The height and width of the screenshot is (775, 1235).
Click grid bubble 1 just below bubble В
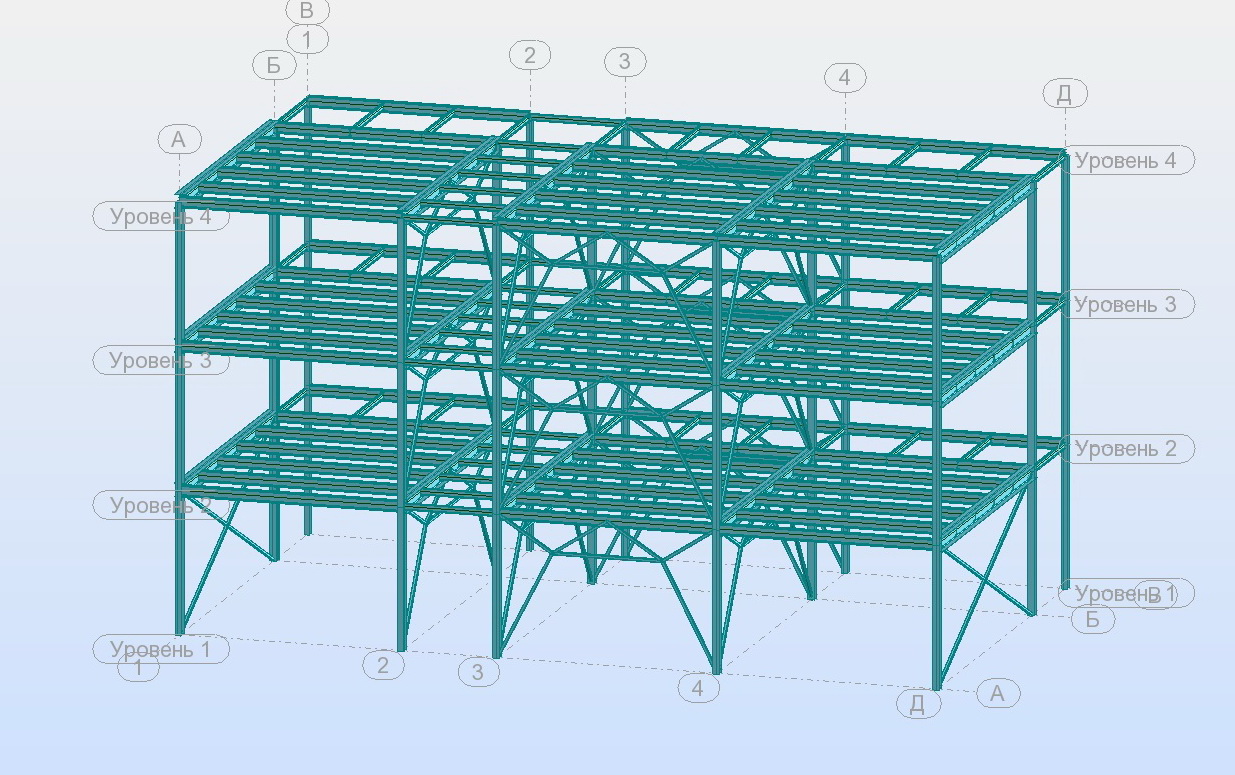pyautogui.click(x=307, y=39)
